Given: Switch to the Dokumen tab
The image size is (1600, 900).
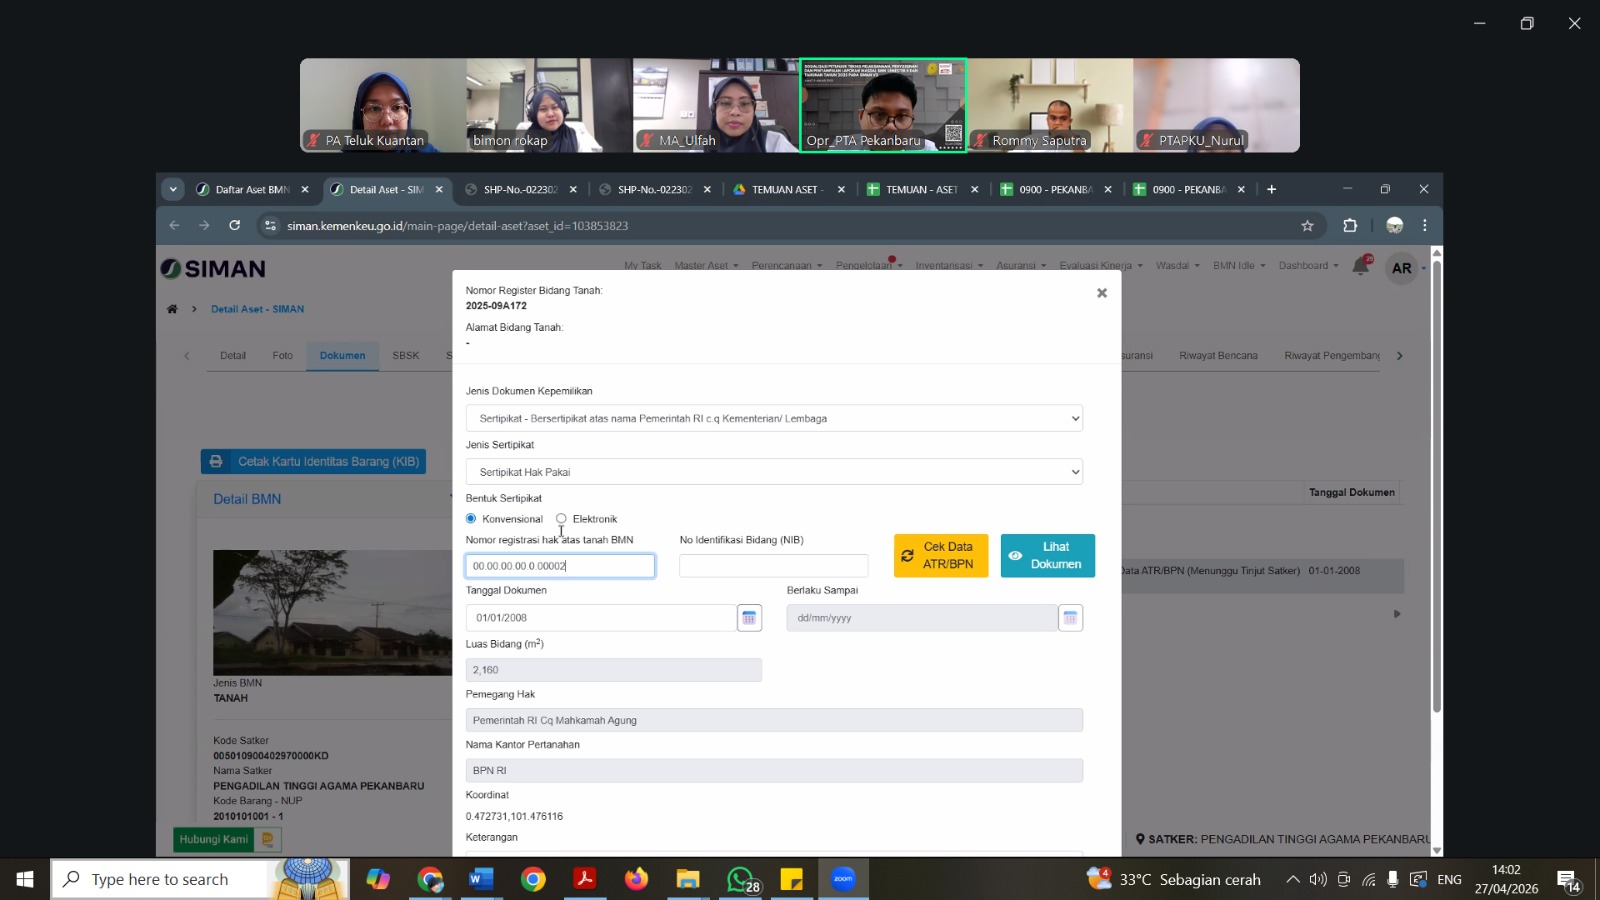Looking at the screenshot, I should point(342,355).
